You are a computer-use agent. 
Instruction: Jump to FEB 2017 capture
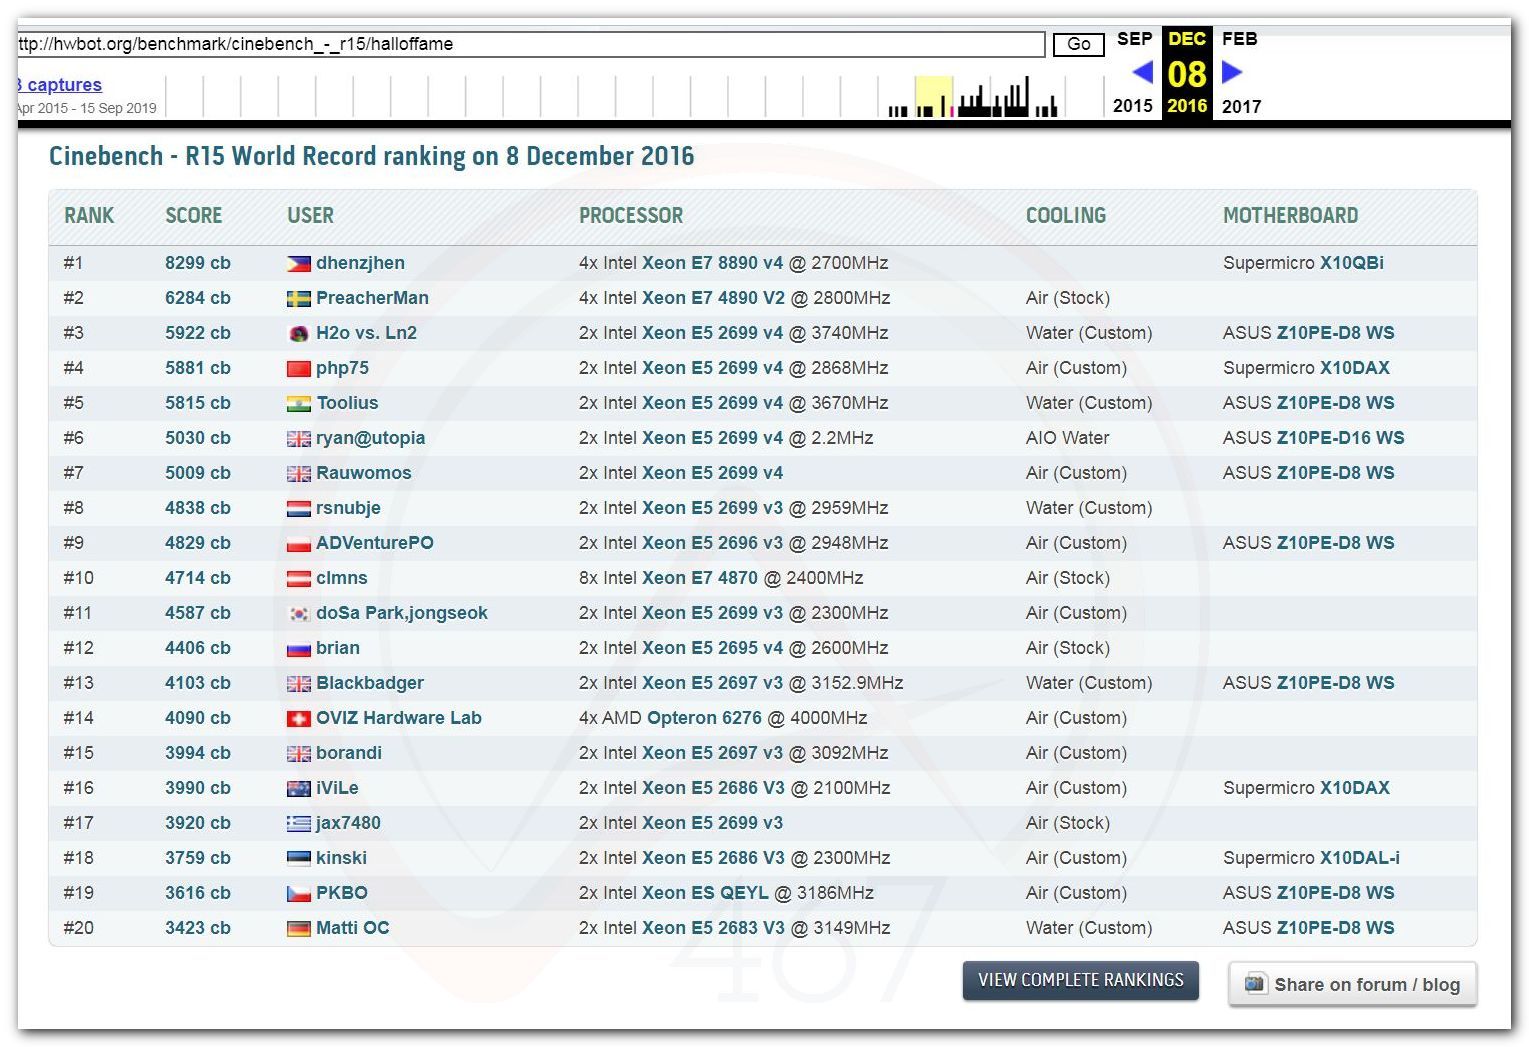(1240, 39)
